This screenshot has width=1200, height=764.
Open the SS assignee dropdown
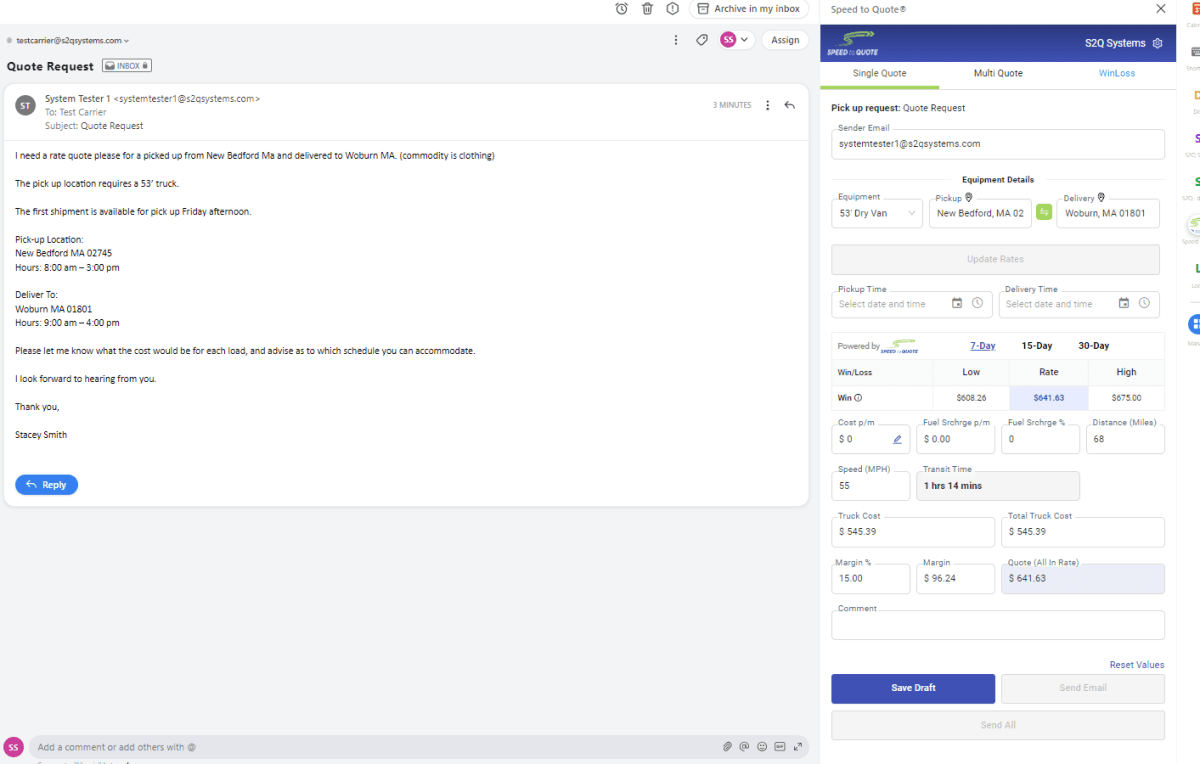[x=736, y=40]
